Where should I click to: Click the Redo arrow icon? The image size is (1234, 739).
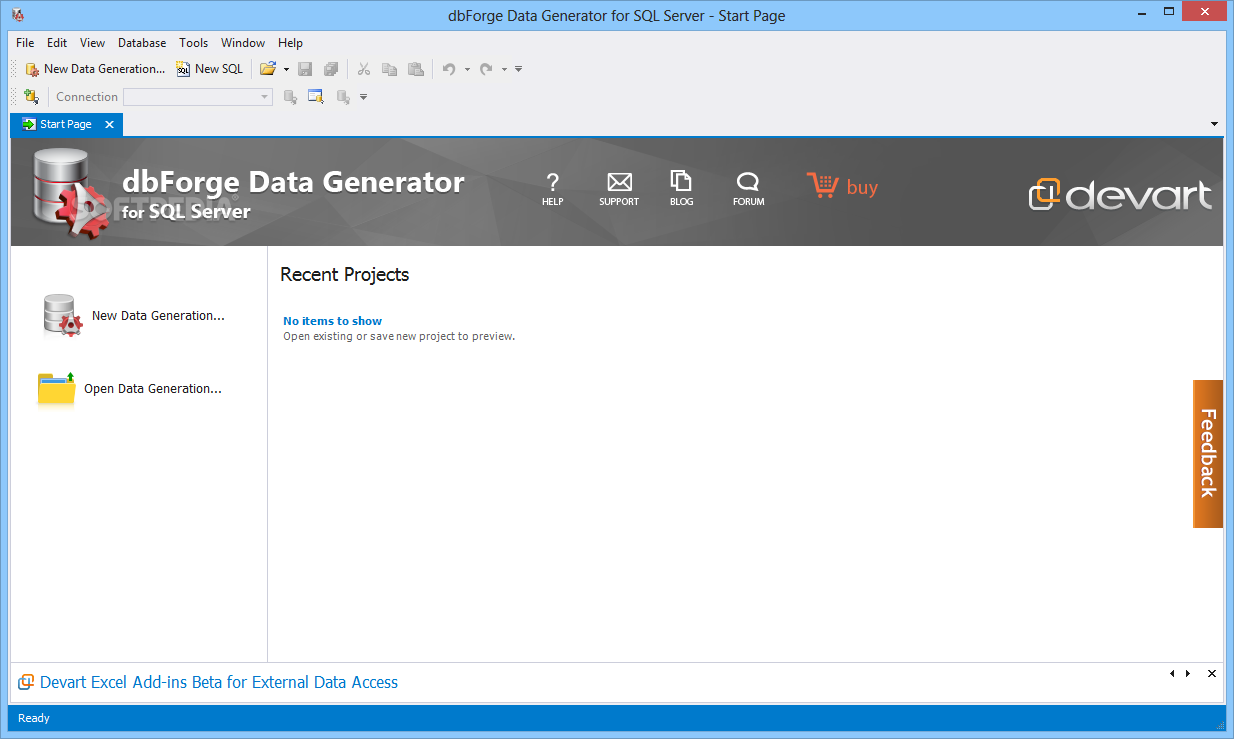pos(486,69)
